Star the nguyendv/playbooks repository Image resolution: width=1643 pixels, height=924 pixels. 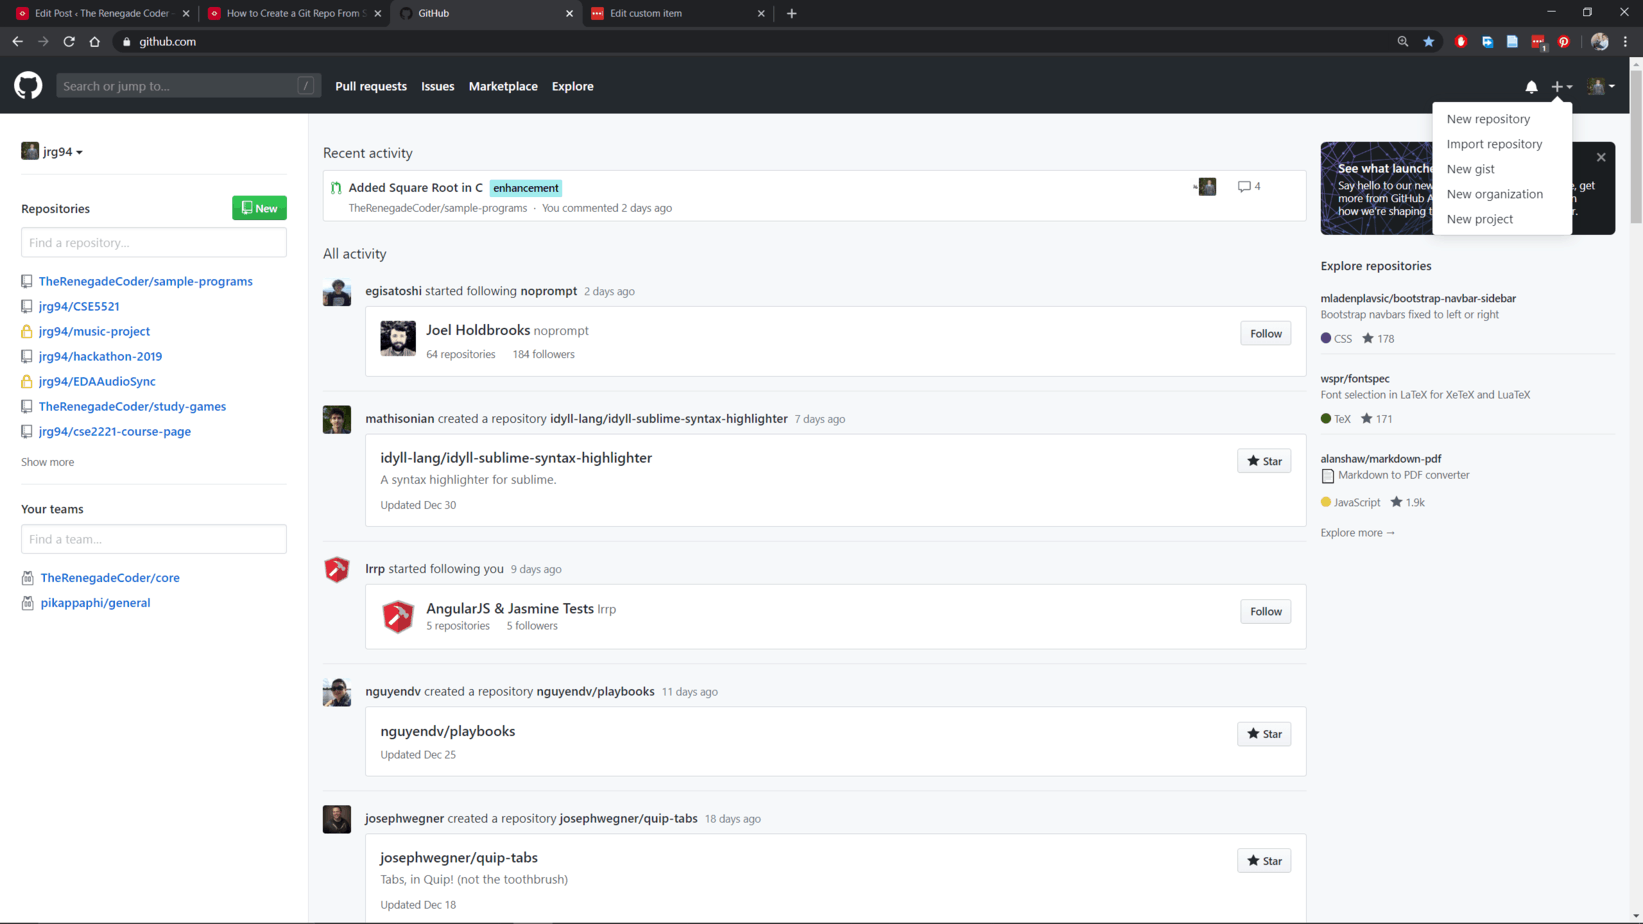[x=1263, y=733]
